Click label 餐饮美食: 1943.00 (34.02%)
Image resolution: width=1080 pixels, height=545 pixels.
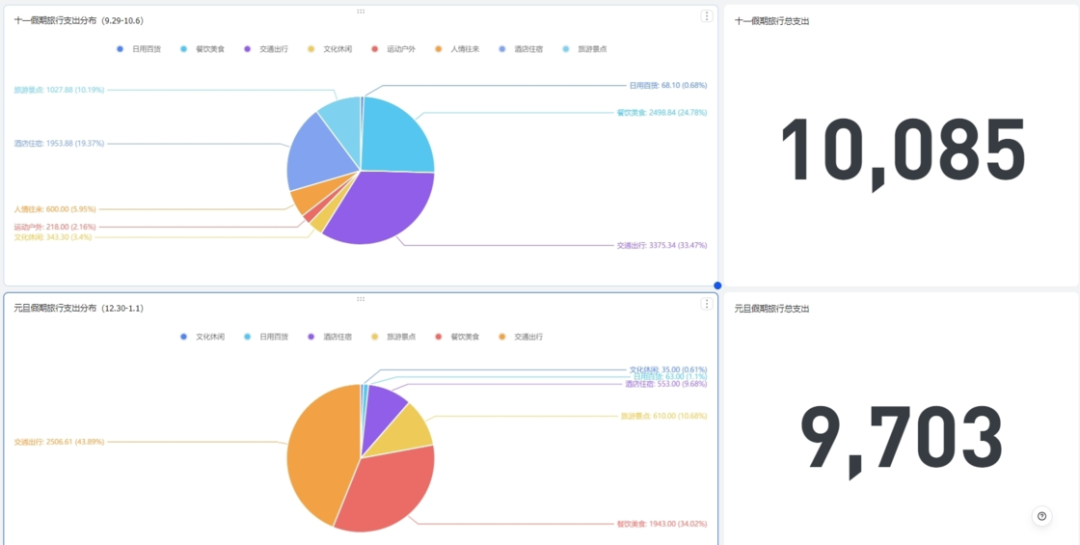point(662,524)
